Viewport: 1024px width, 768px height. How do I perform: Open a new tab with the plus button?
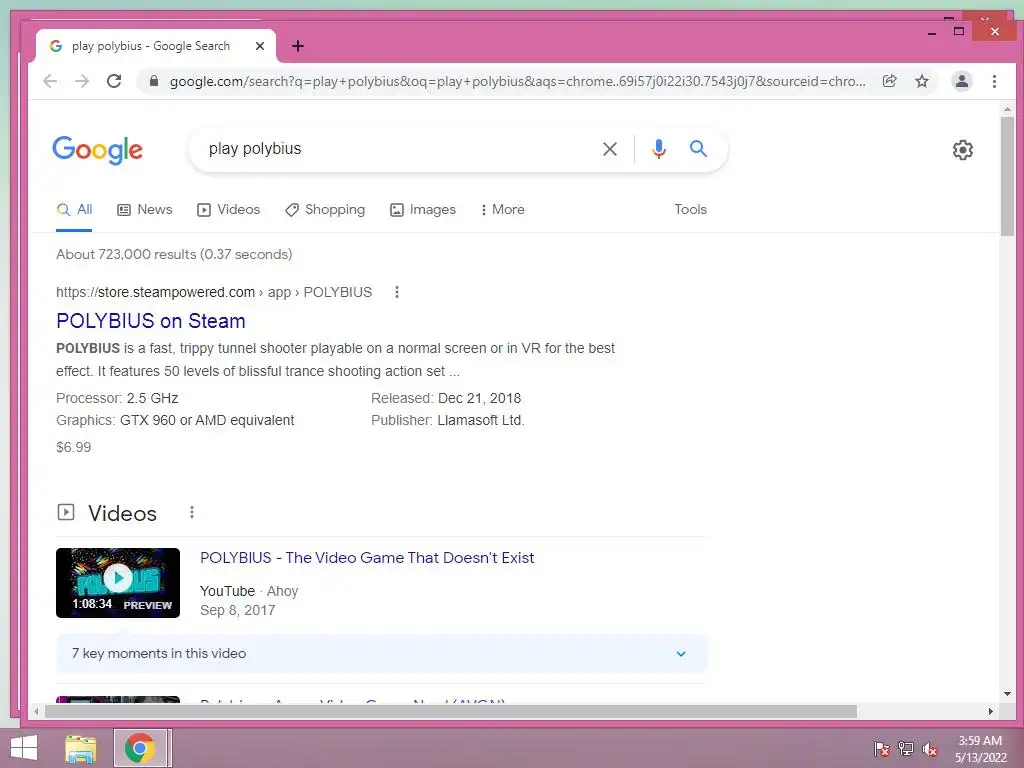(x=298, y=46)
